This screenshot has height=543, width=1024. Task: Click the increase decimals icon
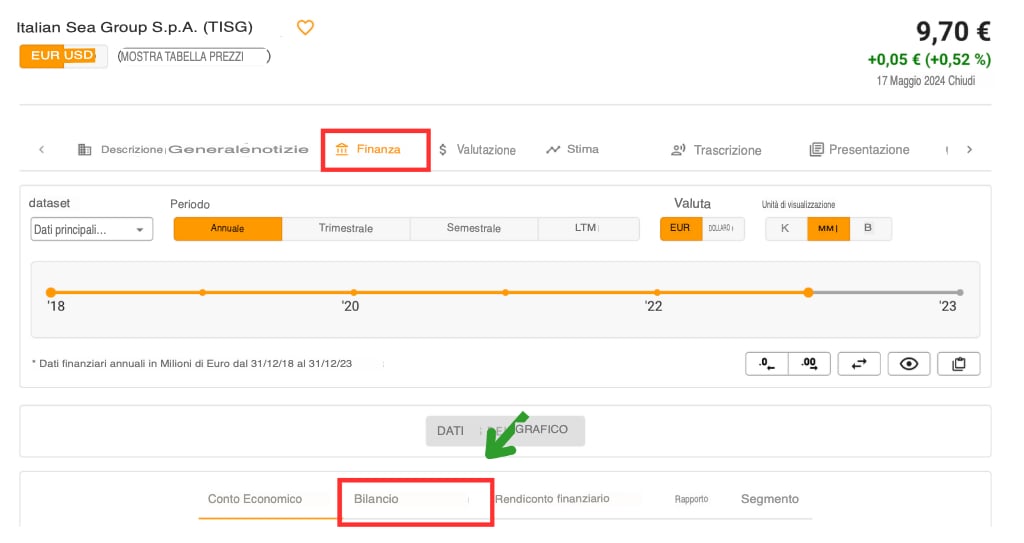pos(809,364)
